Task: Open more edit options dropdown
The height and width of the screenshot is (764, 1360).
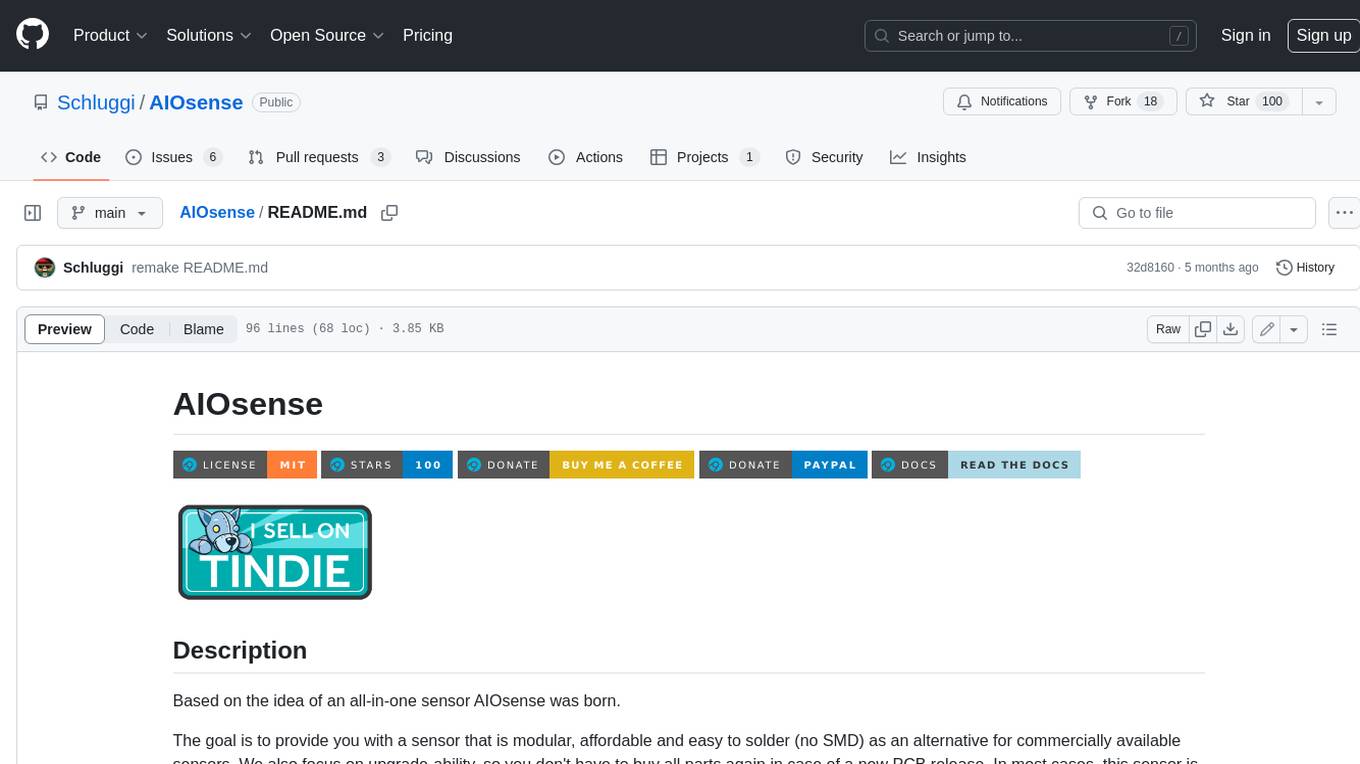Action: (x=1294, y=329)
